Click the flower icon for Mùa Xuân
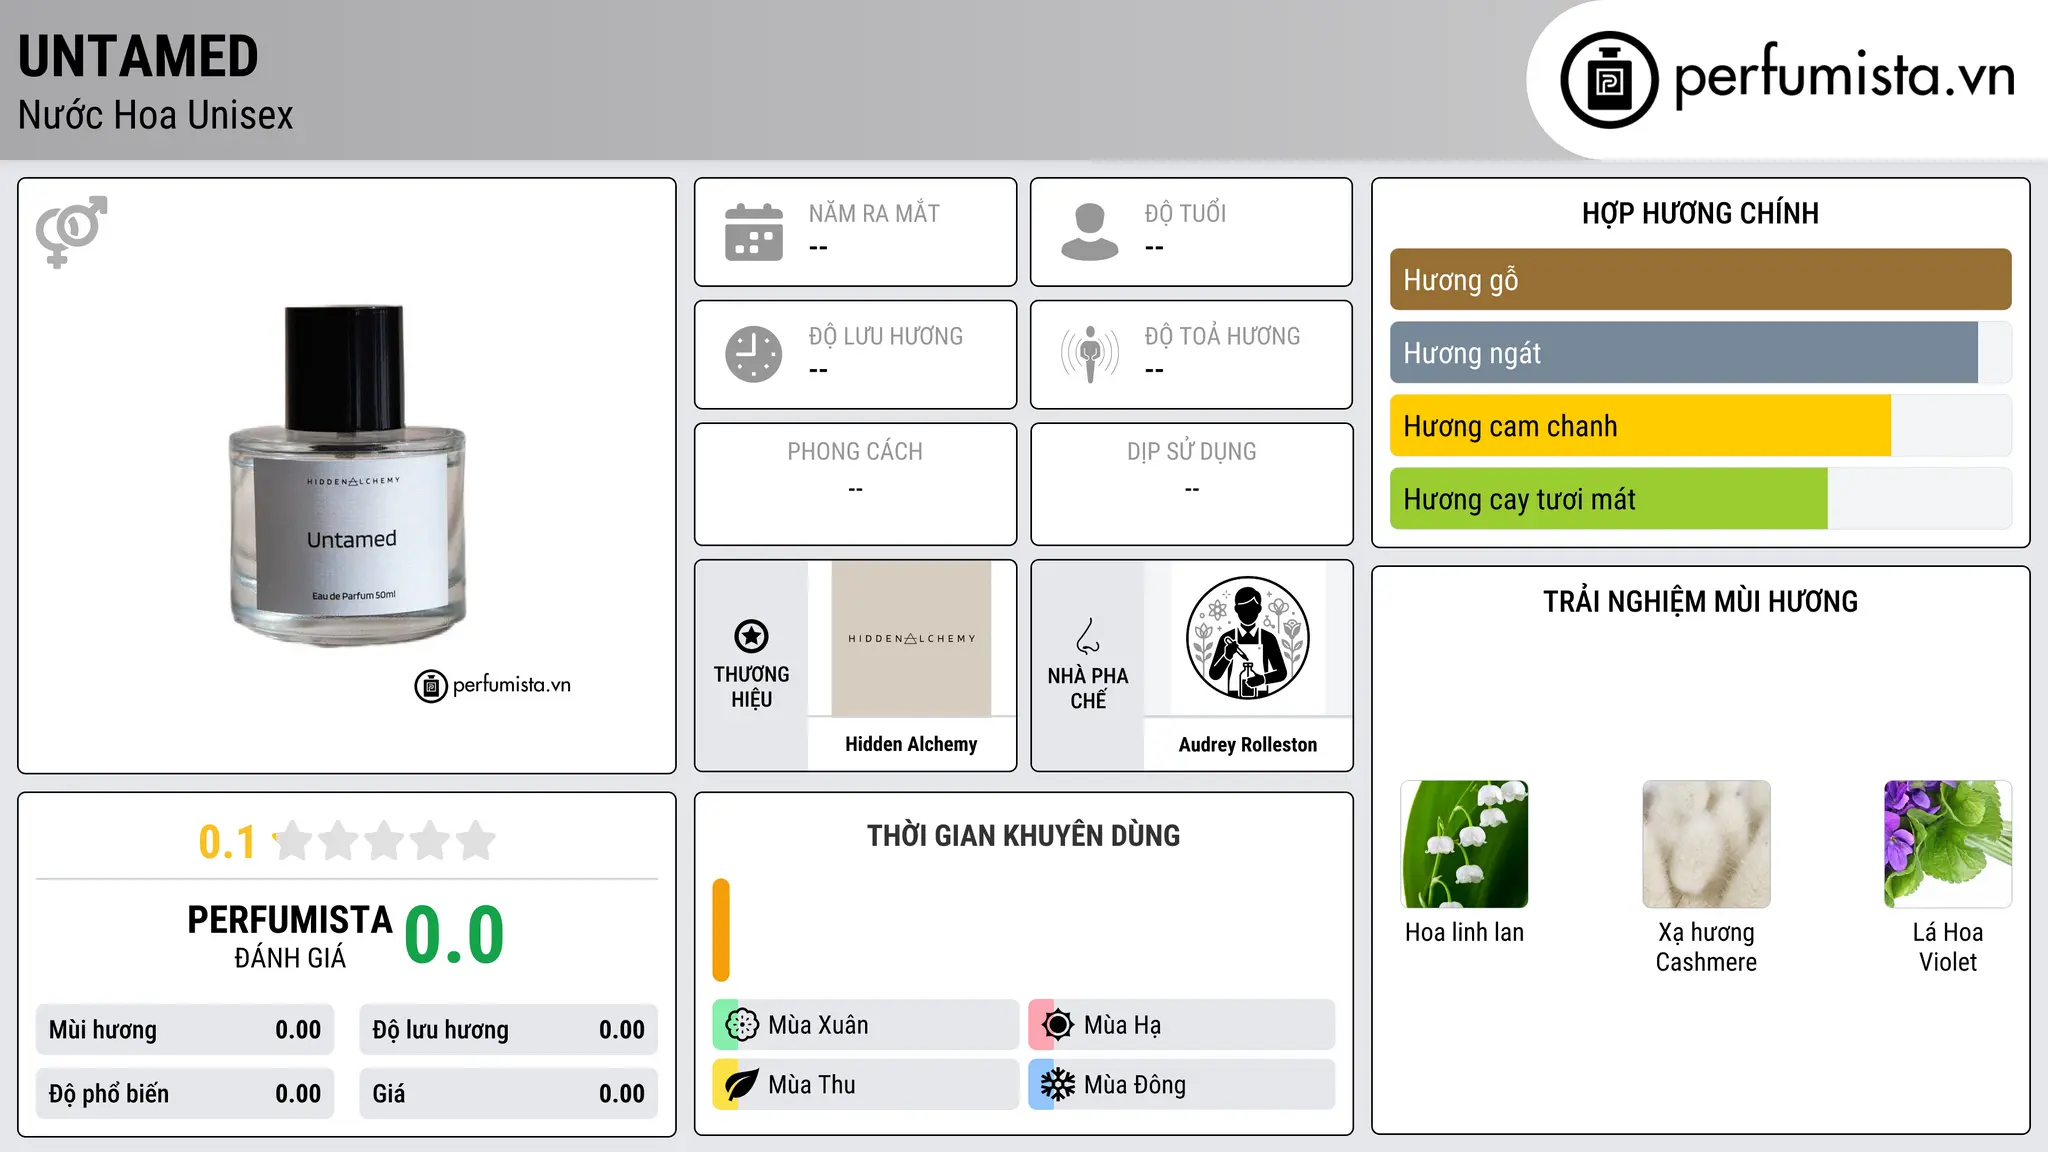Image resolution: width=2048 pixels, height=1152 pixels. 742,1025
